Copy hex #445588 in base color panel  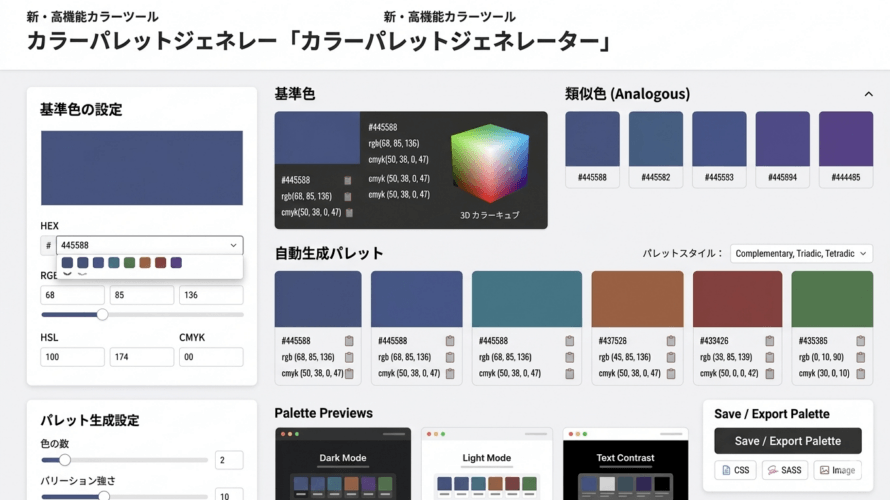pos(347,180)
